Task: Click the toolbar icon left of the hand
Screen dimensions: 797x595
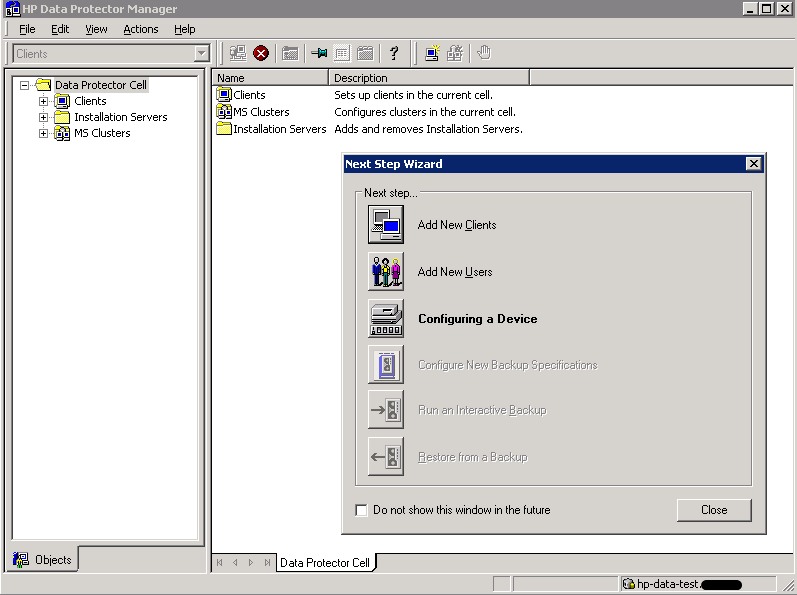Action: (x=455, y=53)
